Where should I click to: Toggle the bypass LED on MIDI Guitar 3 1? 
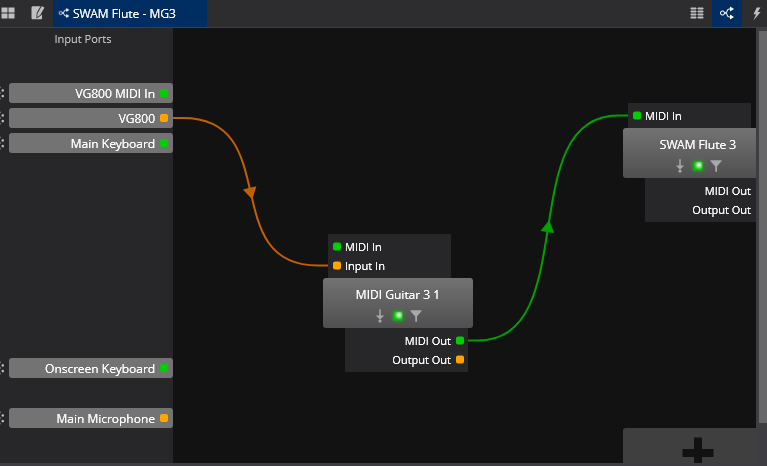click(398, 316)
